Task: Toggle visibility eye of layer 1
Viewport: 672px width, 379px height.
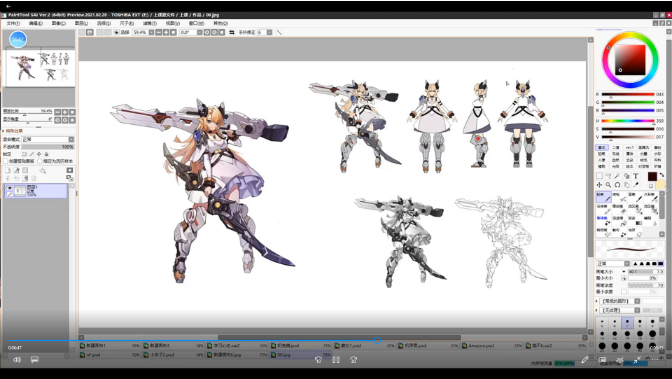Action: click(9, 188)
